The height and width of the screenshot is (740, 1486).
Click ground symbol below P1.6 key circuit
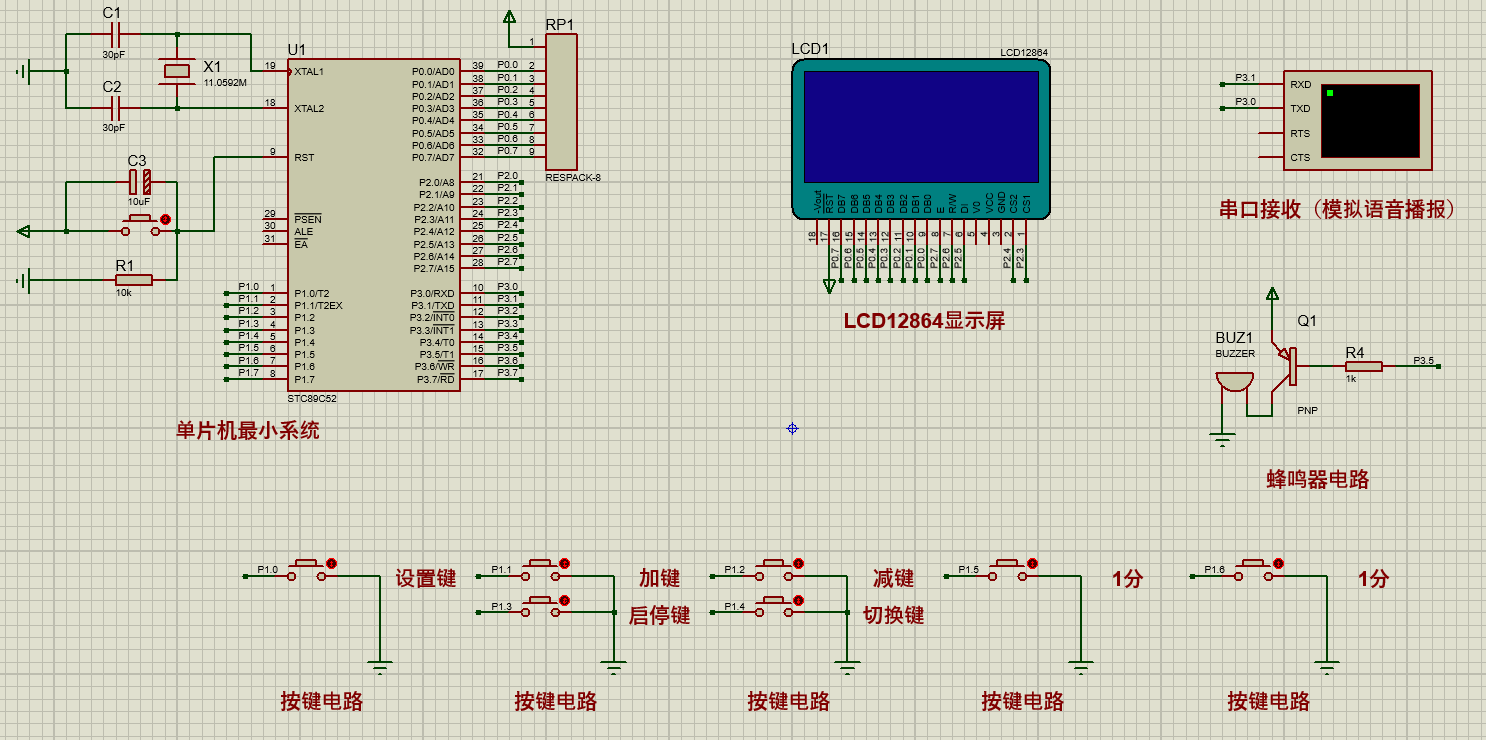(1326, 666)
